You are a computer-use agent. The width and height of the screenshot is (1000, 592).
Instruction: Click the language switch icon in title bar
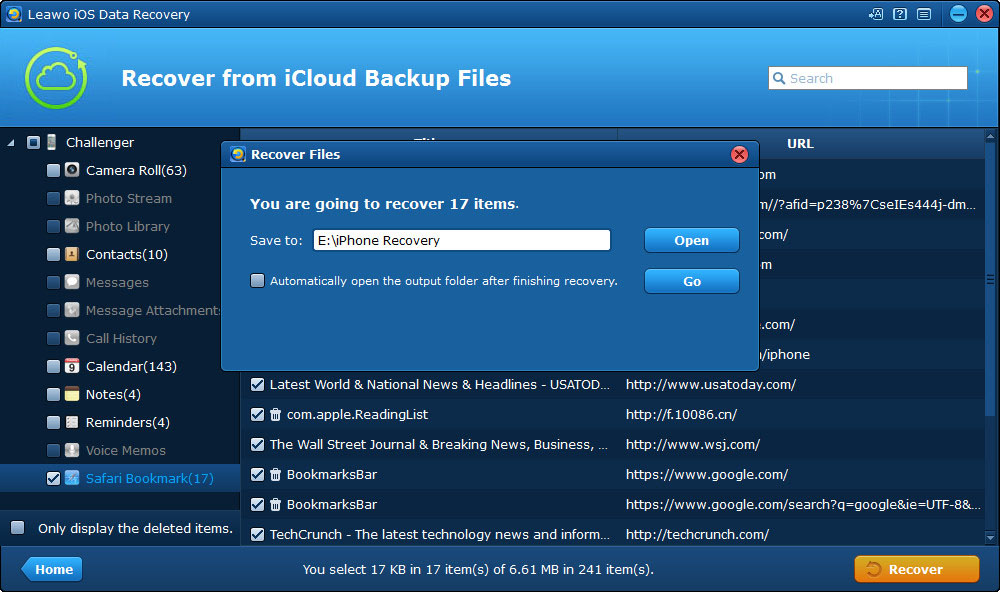point(877,14)
